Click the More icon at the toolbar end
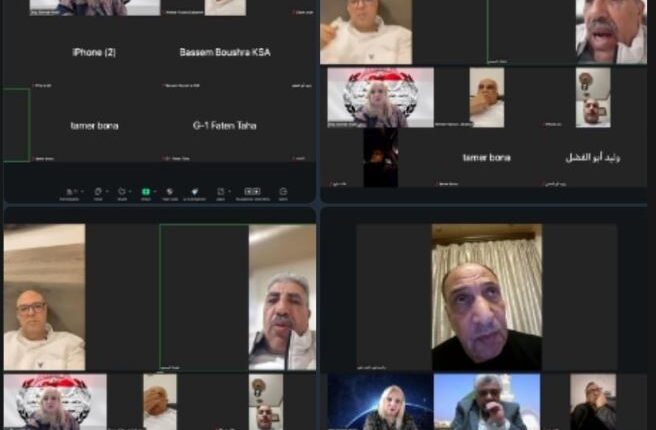The height and width of the screenshot is (430, 656). click(283, 190)
